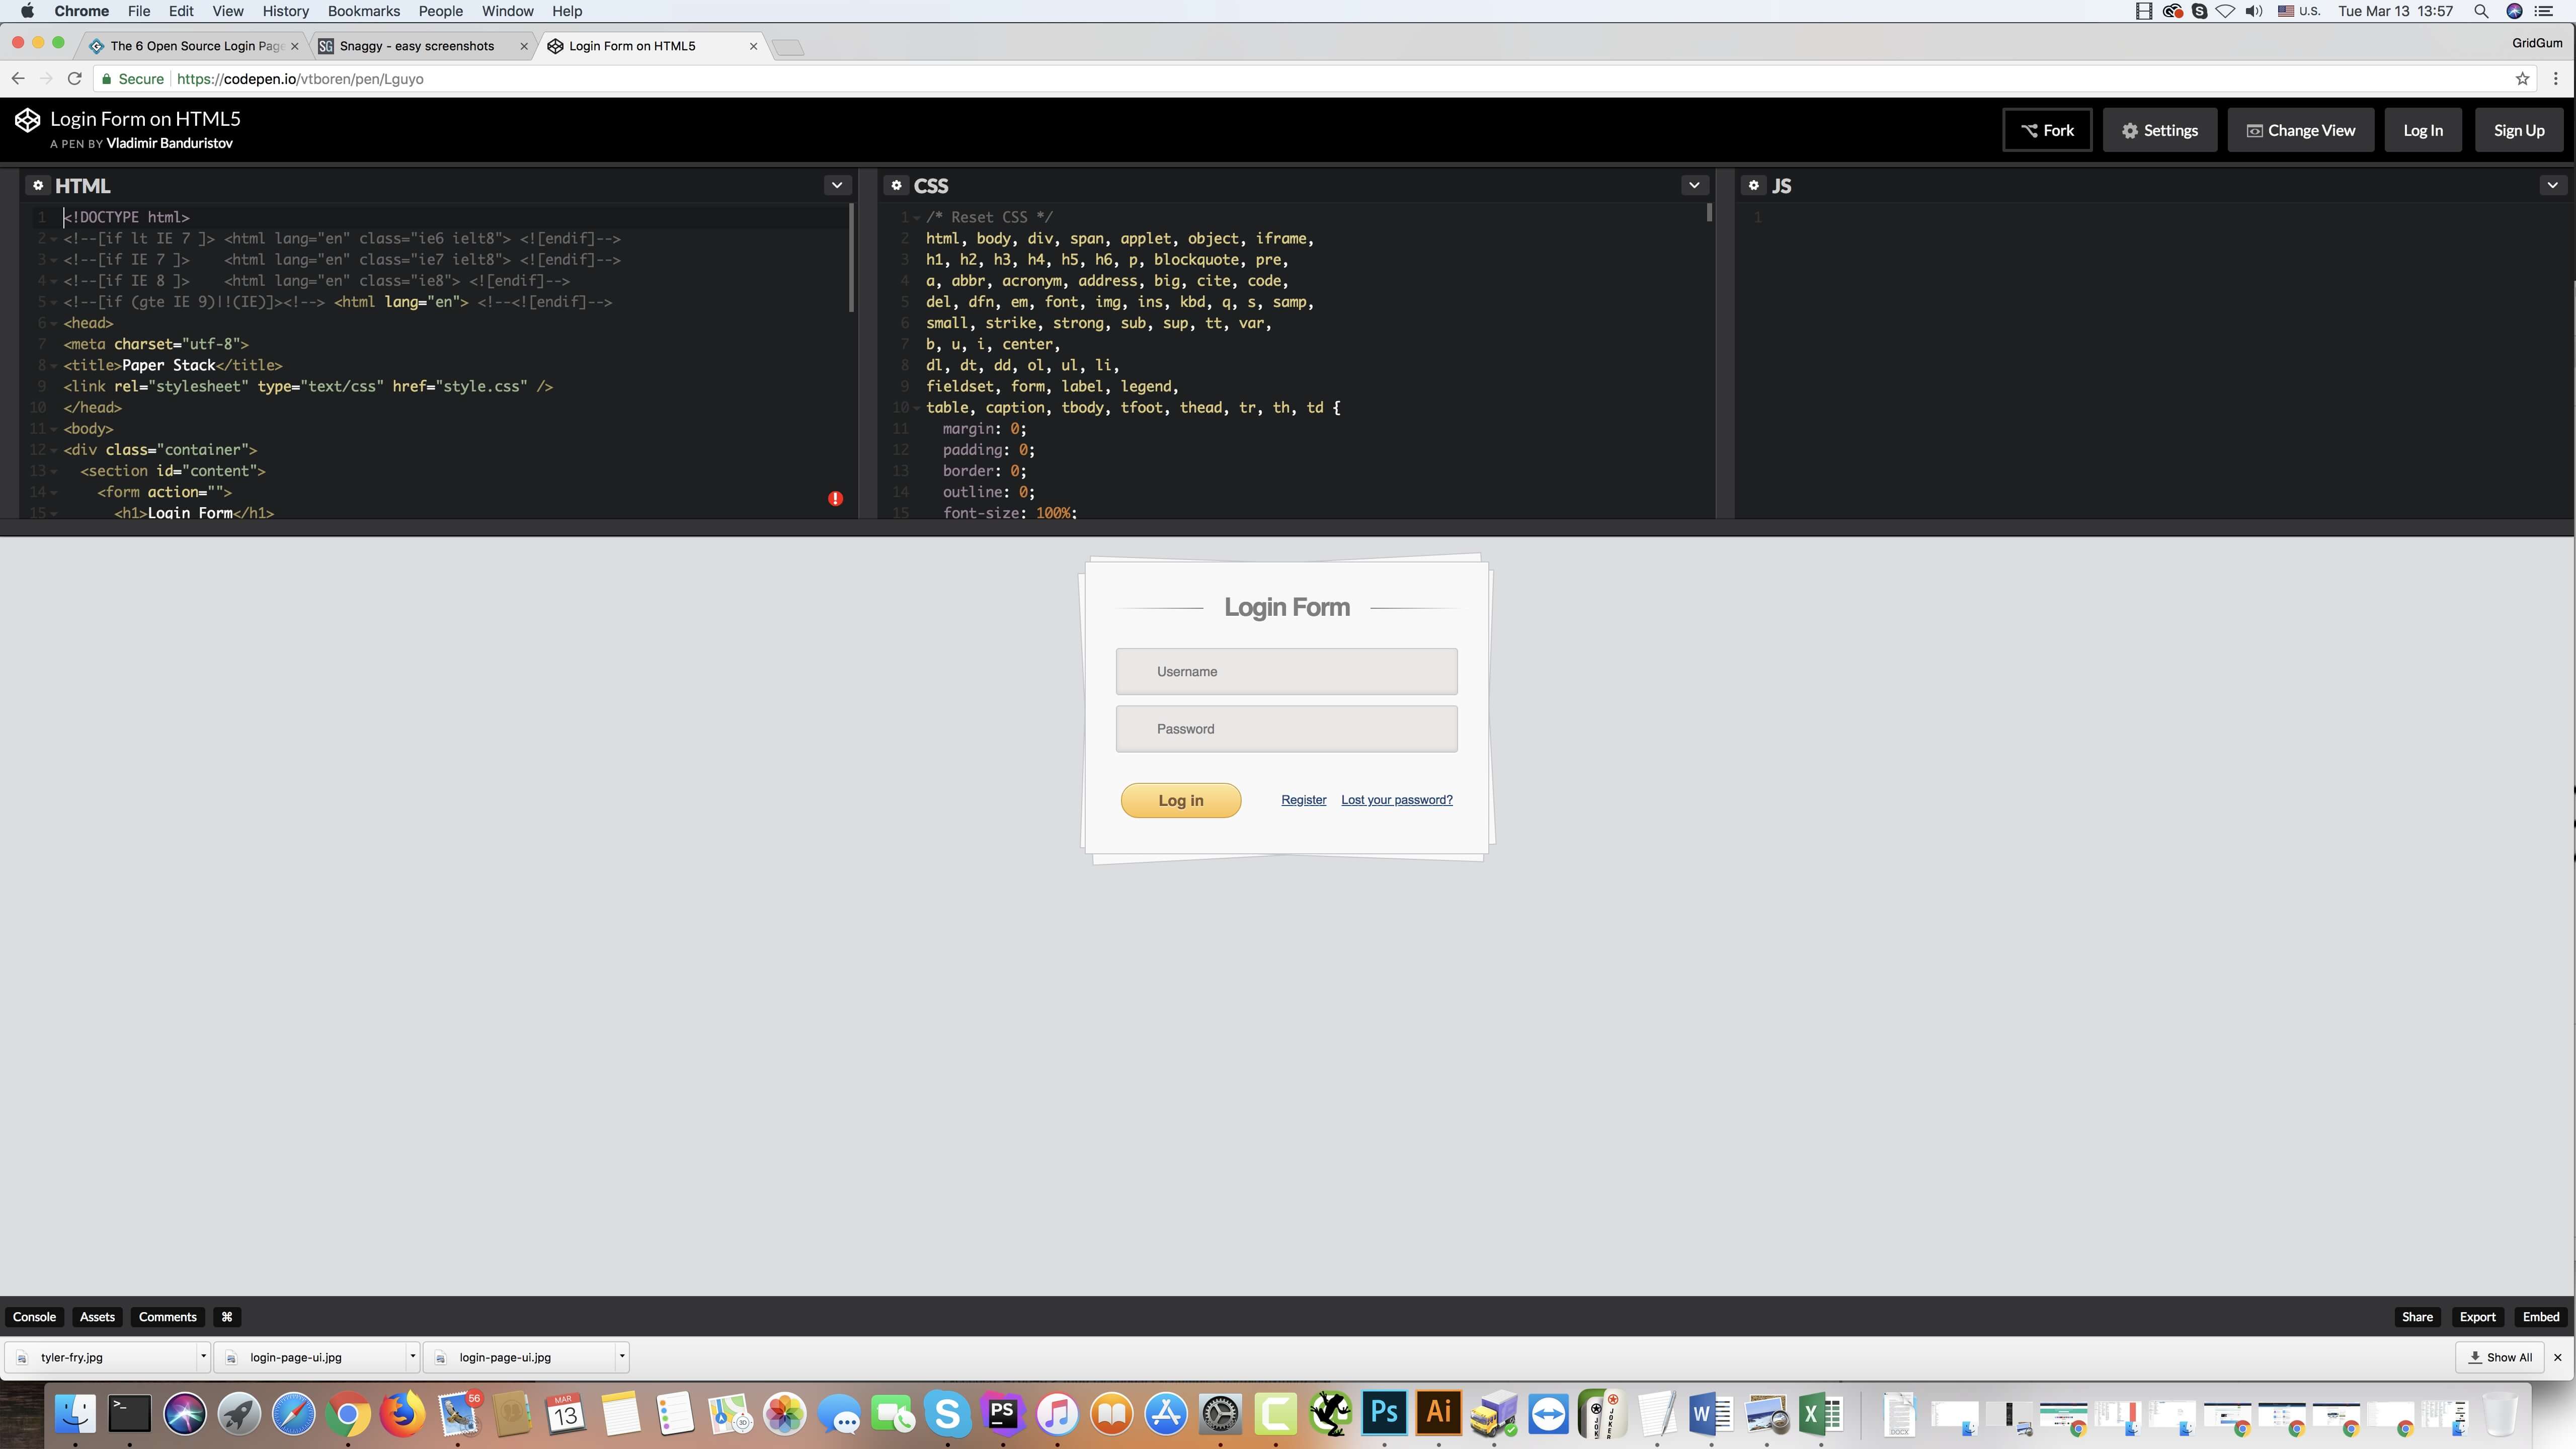Open Chrome three-dot menu
This screenshot has height=1449, width=2576.
tap(2555, 79)
